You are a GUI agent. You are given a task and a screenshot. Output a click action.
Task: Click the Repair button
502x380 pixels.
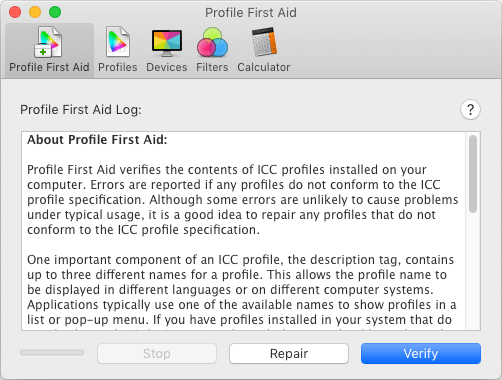coord(289,353)
